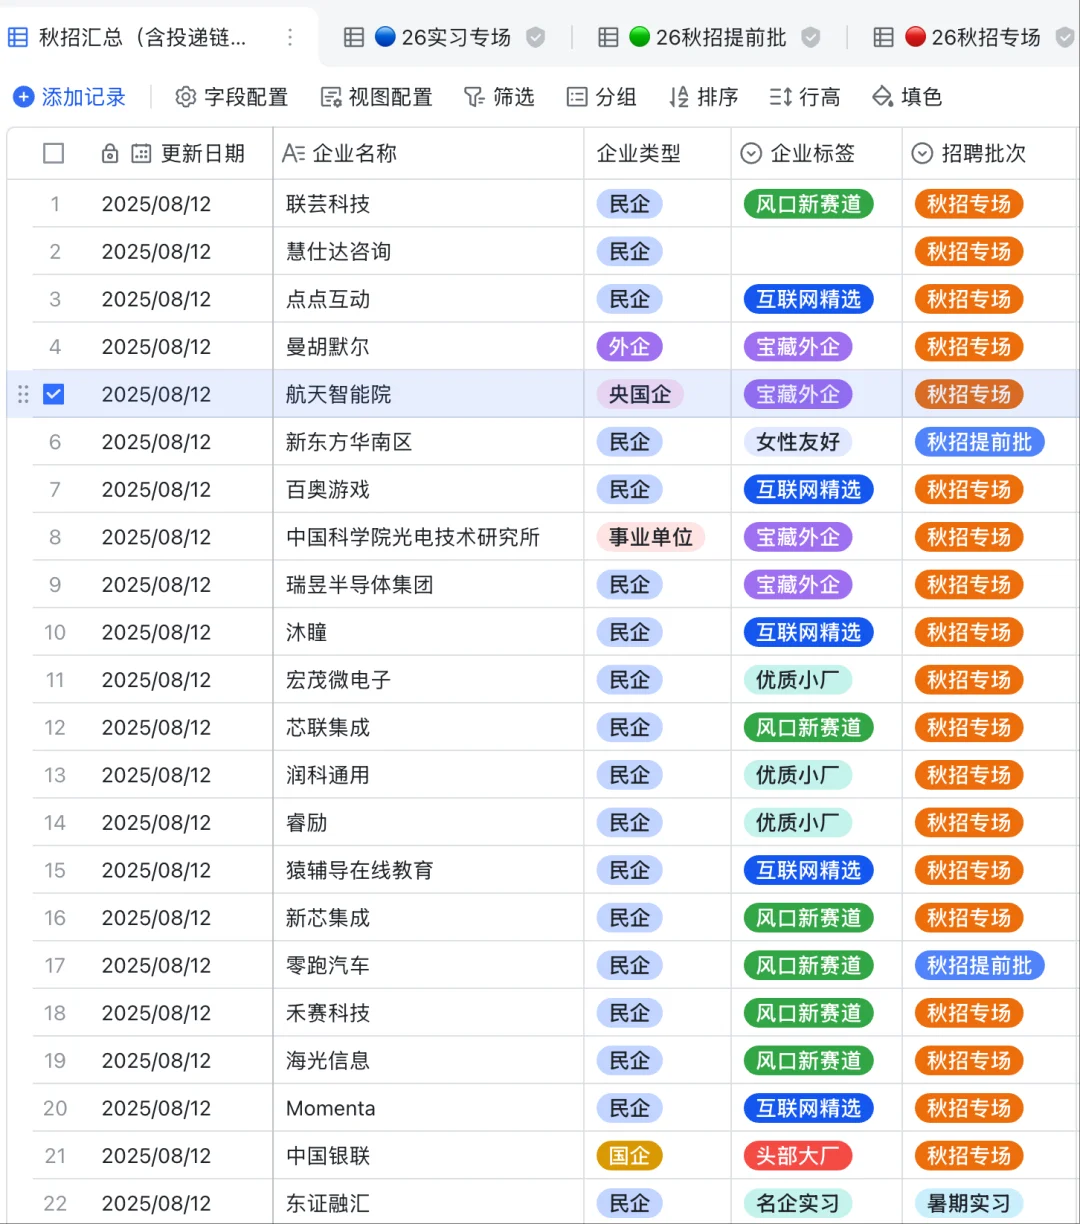Click the 新芯集成 cell
This screenshot has height=1224, width=1080.
pyautogui.click(x=428, y=918)
